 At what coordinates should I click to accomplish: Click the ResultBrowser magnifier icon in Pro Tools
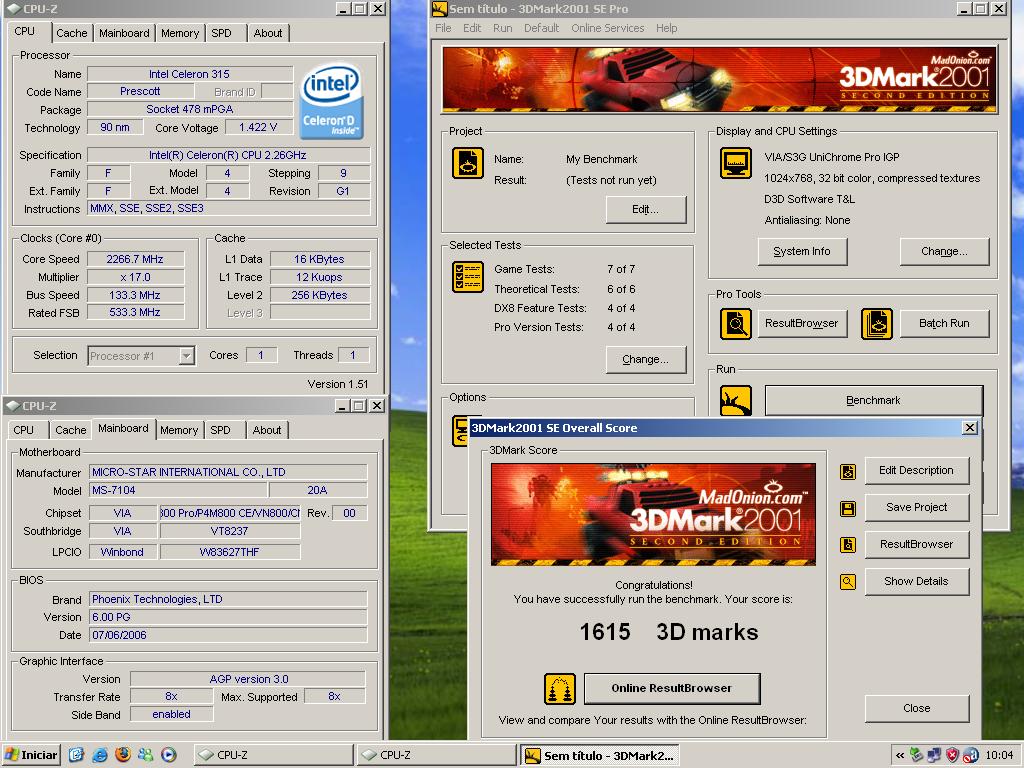(736, 324)
